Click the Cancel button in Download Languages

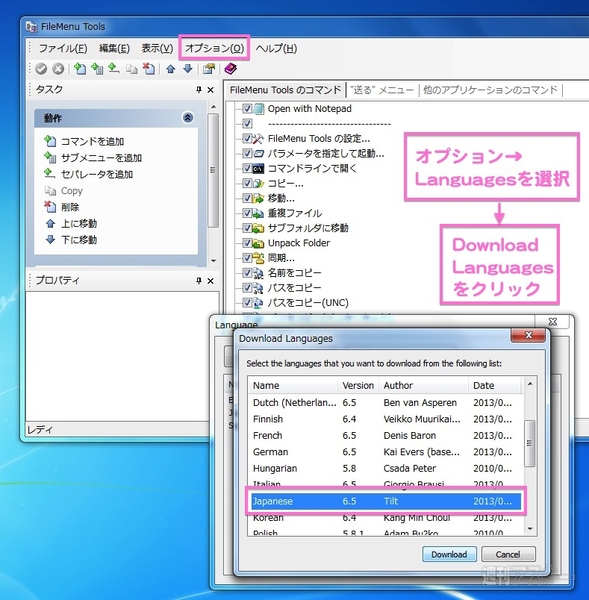click(x=508, y=554)
